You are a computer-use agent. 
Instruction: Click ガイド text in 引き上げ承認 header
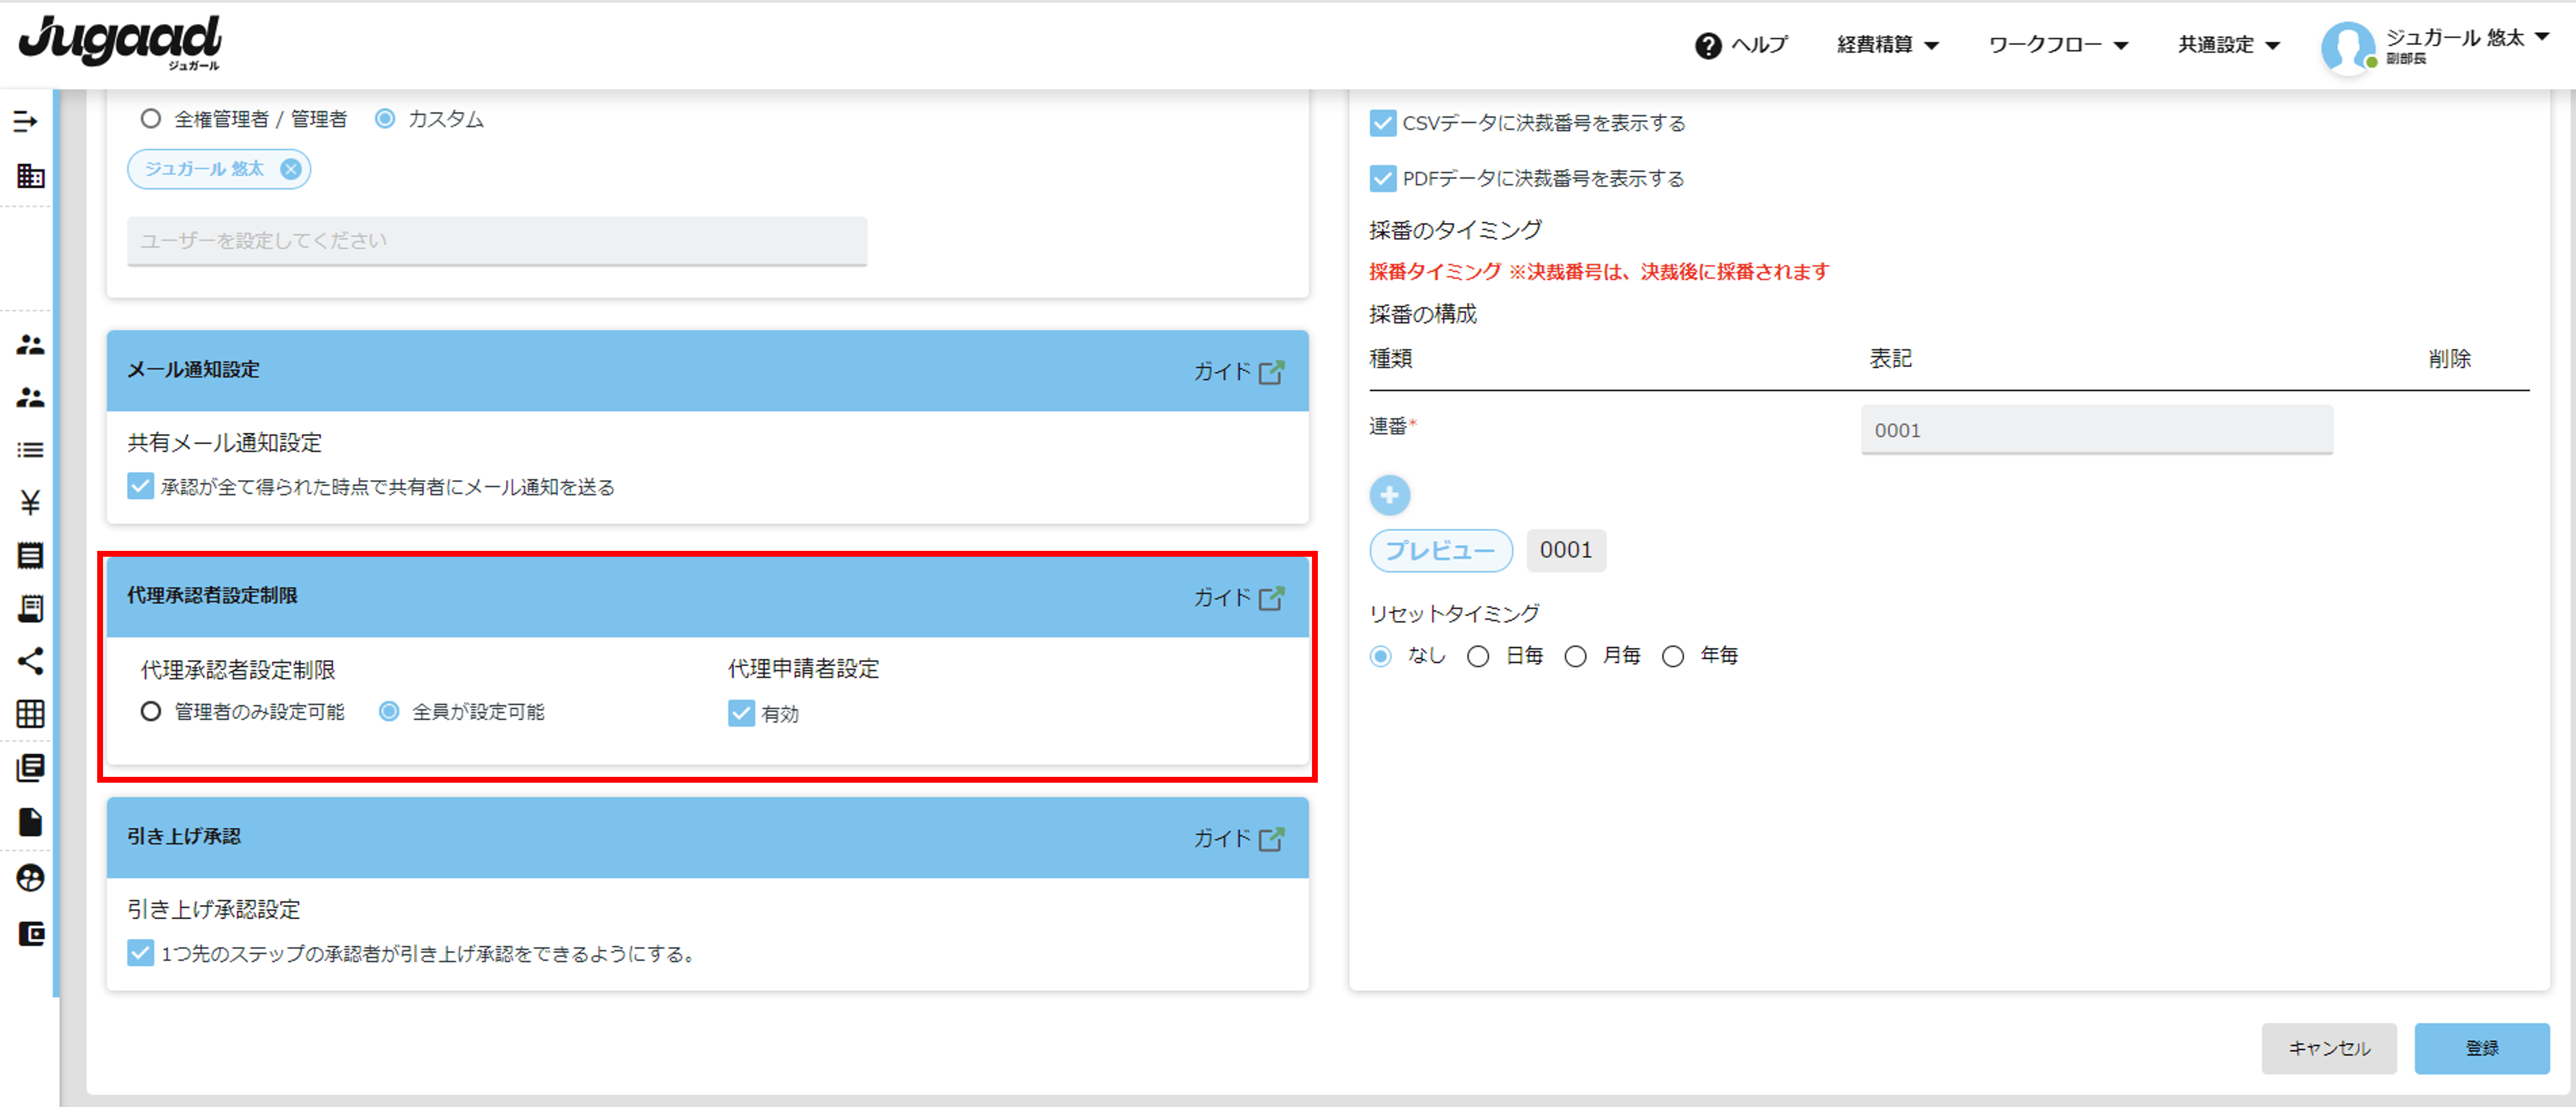point(1222,839)
